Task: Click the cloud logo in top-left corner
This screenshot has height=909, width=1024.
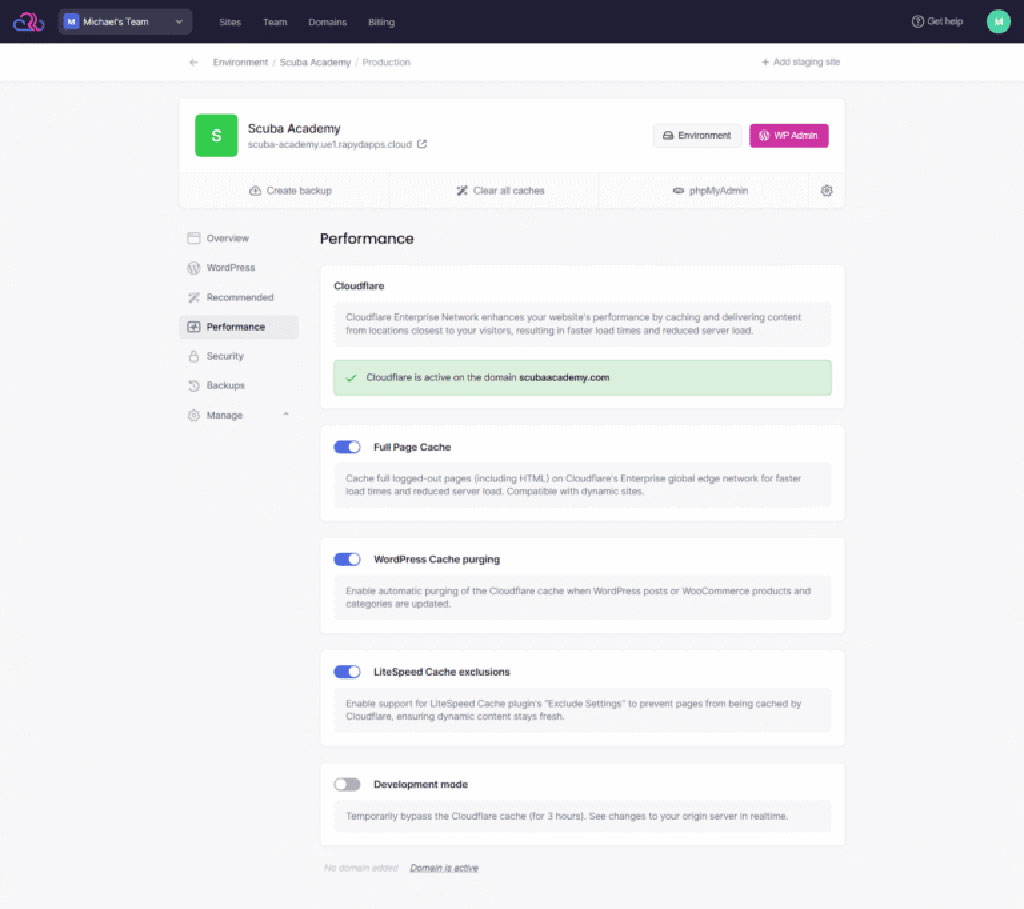Action: 28,21
